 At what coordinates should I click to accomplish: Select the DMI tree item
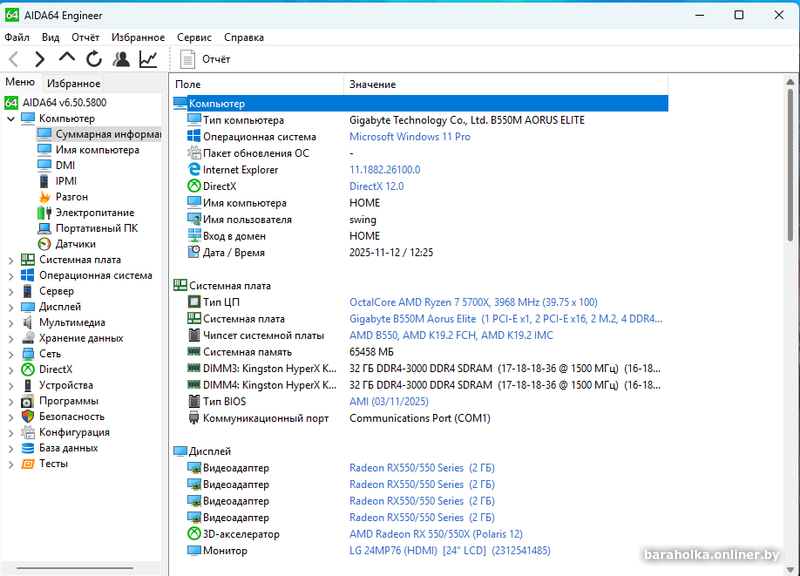(65, 165)
